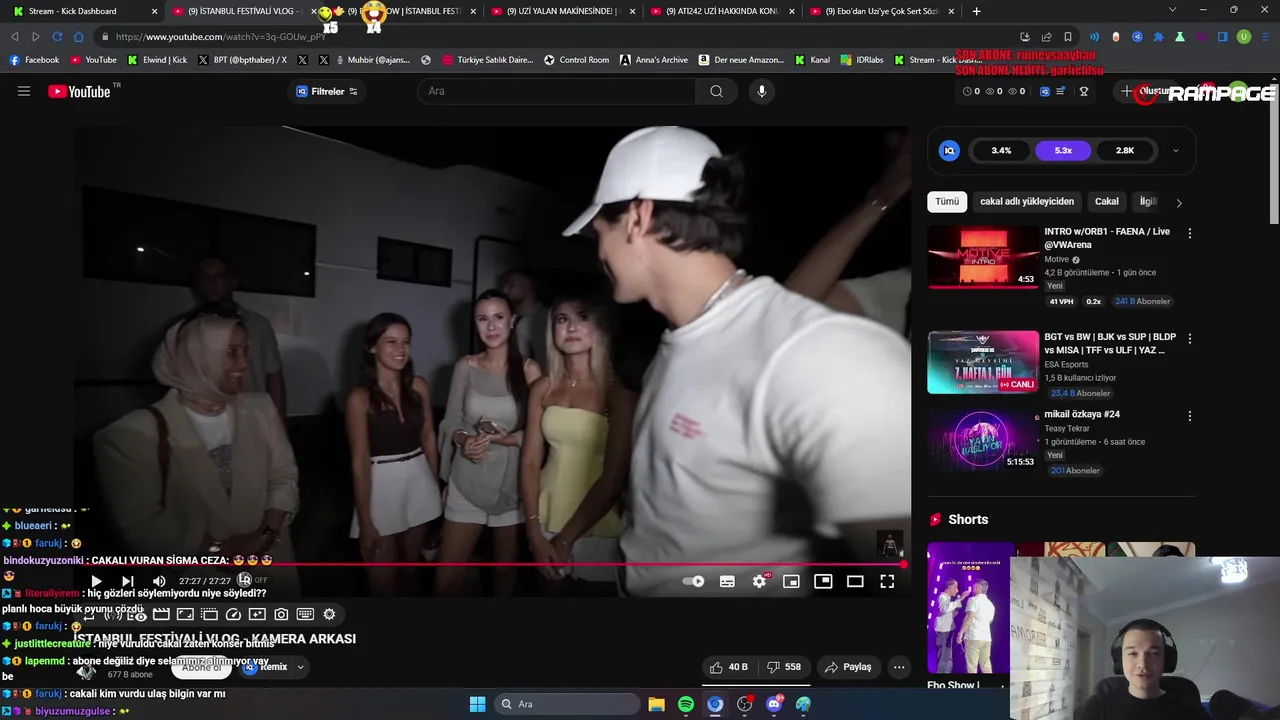
Task: Open the enhancer settings cog under video
Action: pyautogui.click(x=329, y=614)
